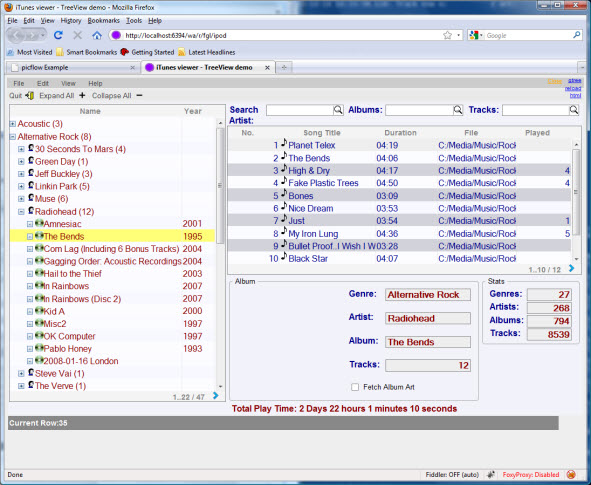Click the Quit door icon
Image resolution: width=591 pixels, height=485 pixels.
(x=30, y=96)
